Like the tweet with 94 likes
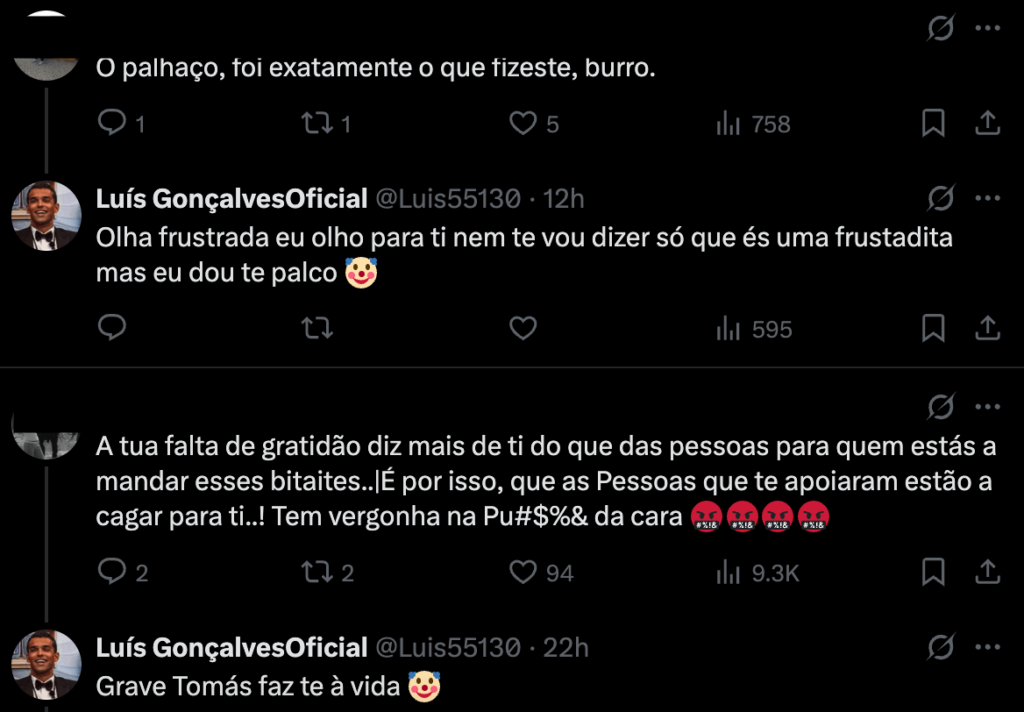 point(523,572)
